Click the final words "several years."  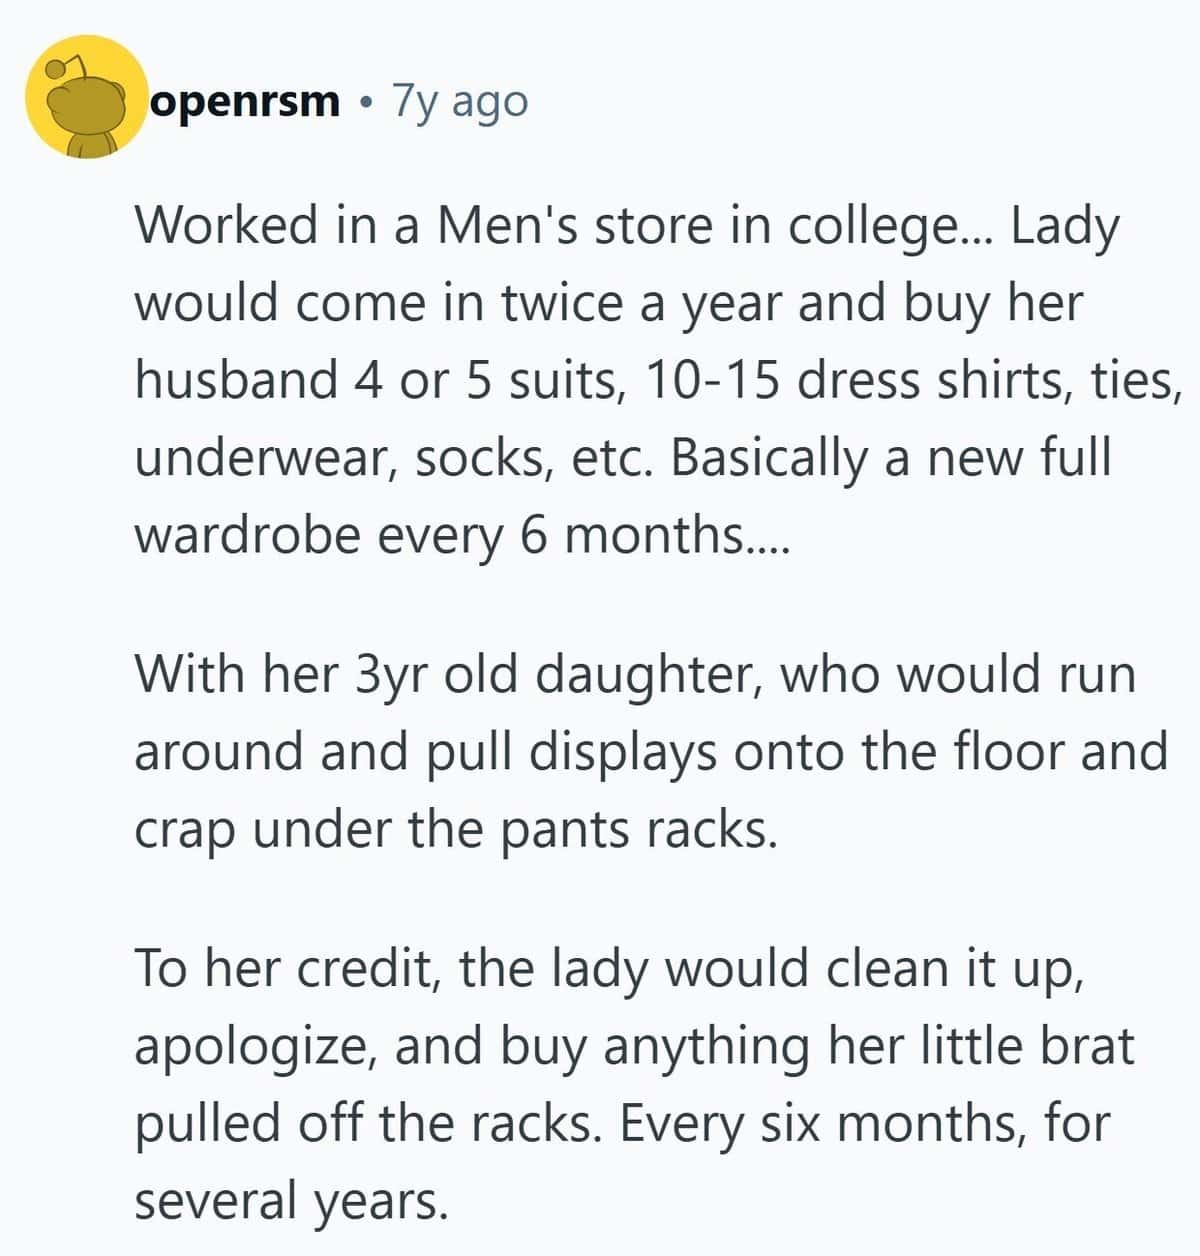tap(288, 1201)
